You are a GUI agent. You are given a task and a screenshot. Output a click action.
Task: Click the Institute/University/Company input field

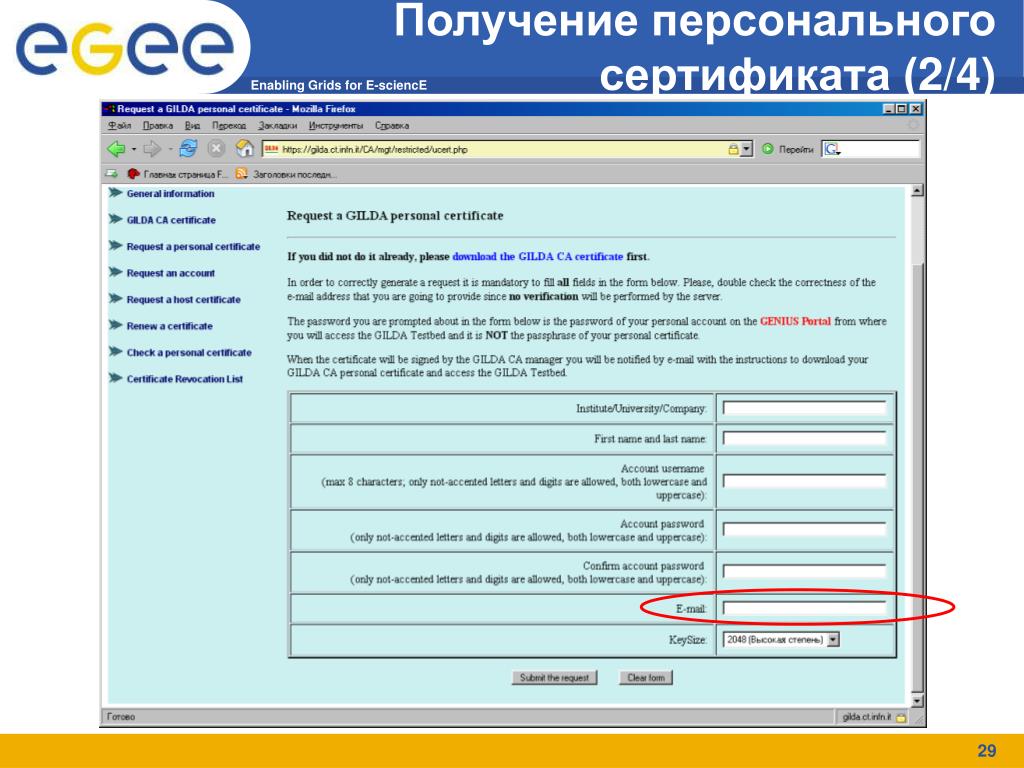(x=805, y=408)
